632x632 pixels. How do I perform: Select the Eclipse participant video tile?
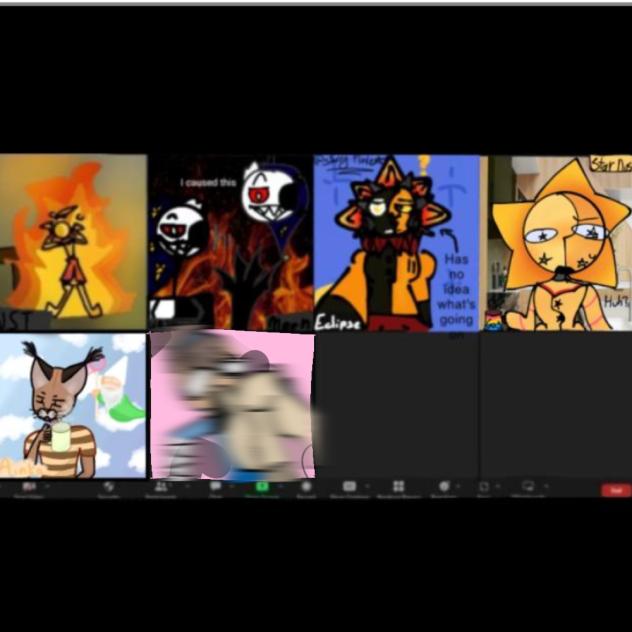pyautogui.click(x=397, y=243)
